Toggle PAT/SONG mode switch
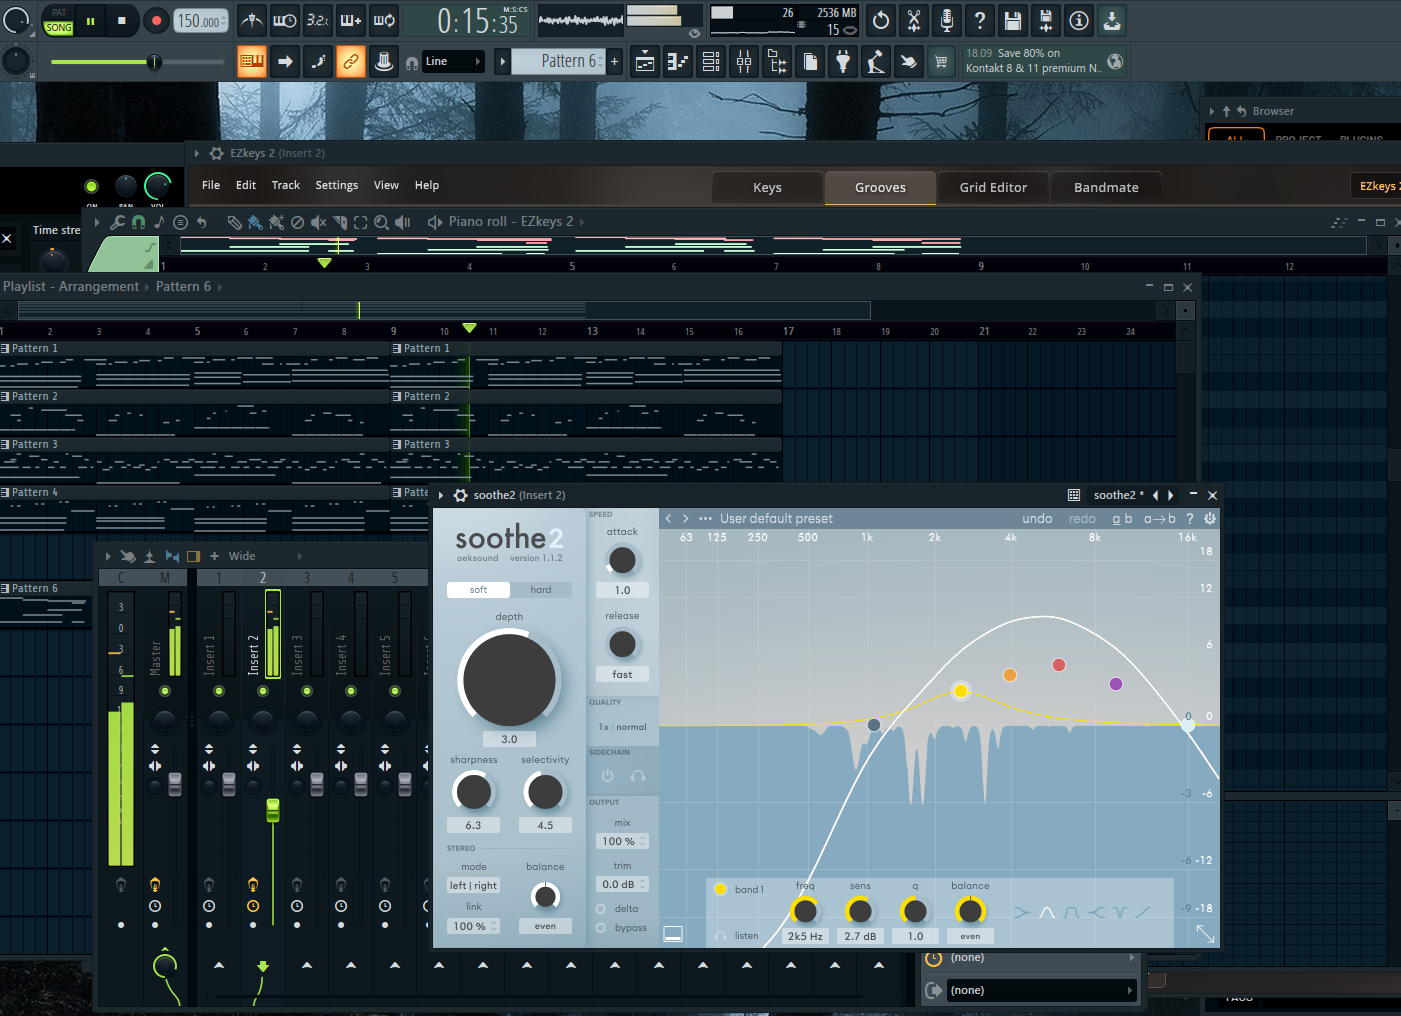 point(59,21)
